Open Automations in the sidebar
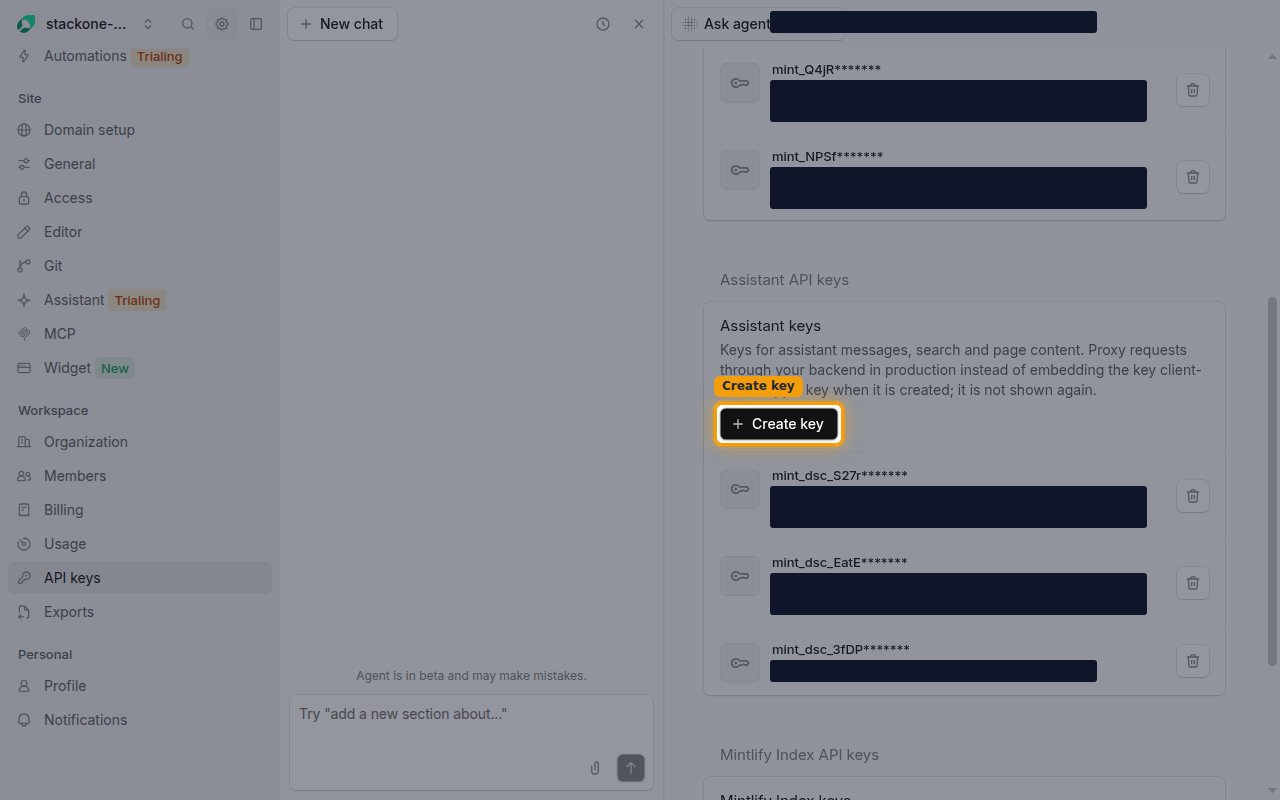 [140, 56]
